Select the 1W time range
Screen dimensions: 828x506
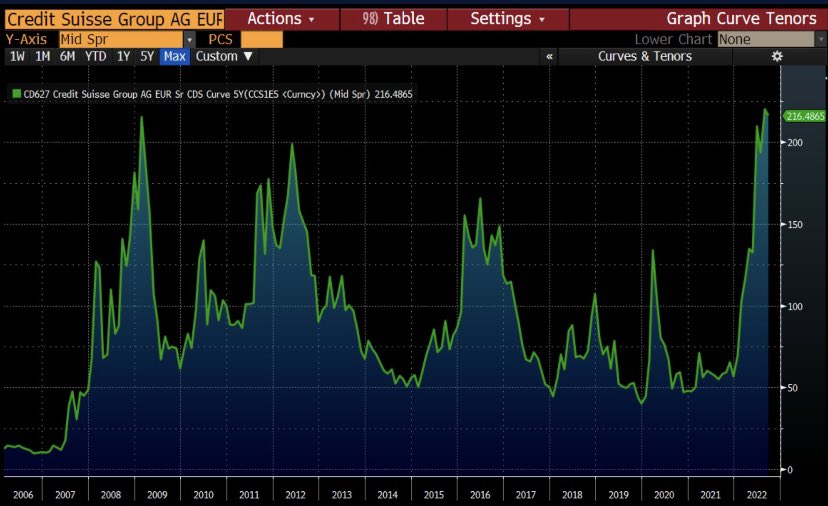point(17,57)
